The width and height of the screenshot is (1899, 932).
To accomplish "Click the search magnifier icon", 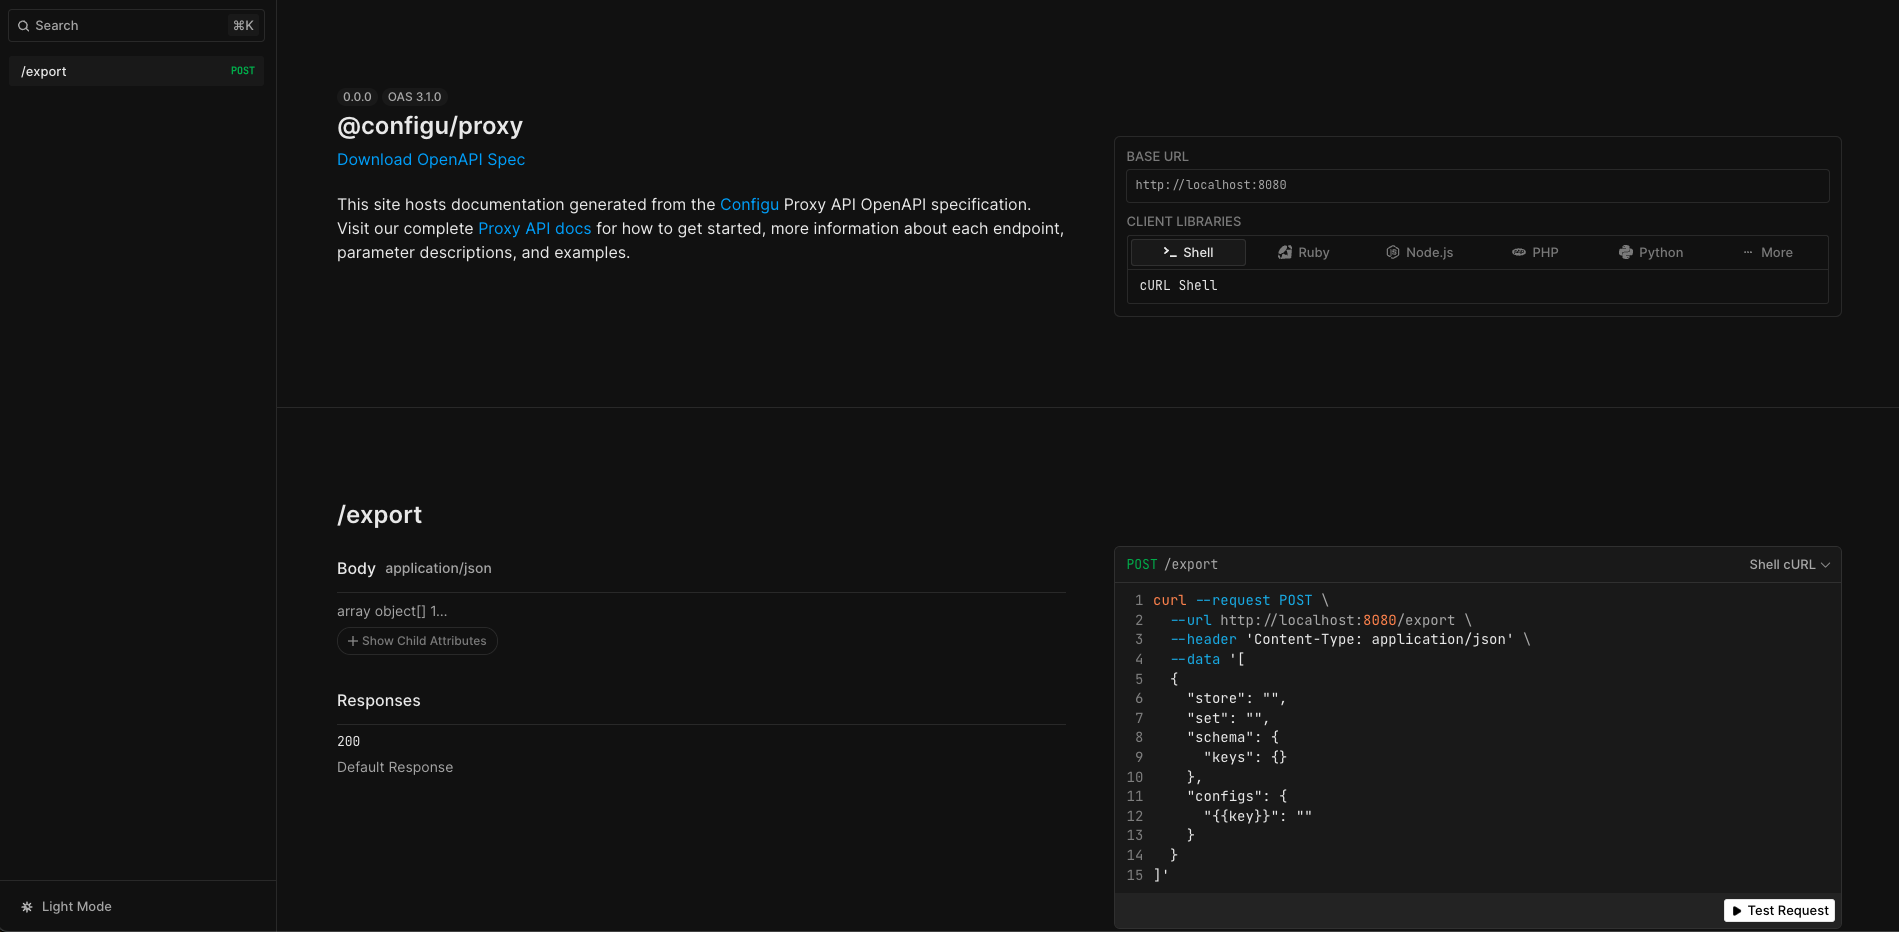I will [x=23, y=25].
